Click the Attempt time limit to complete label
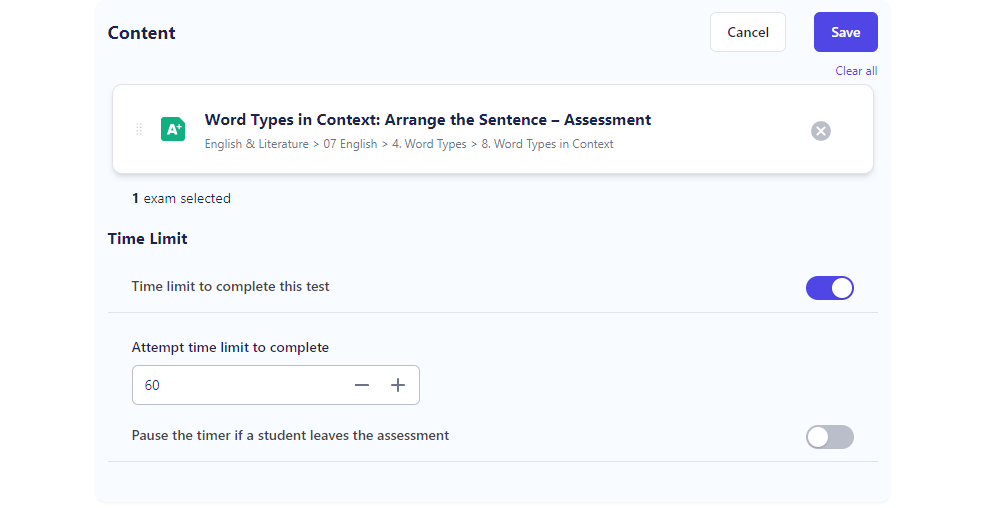The width and height of the screenshot is (995, 508). click(230, 348)
